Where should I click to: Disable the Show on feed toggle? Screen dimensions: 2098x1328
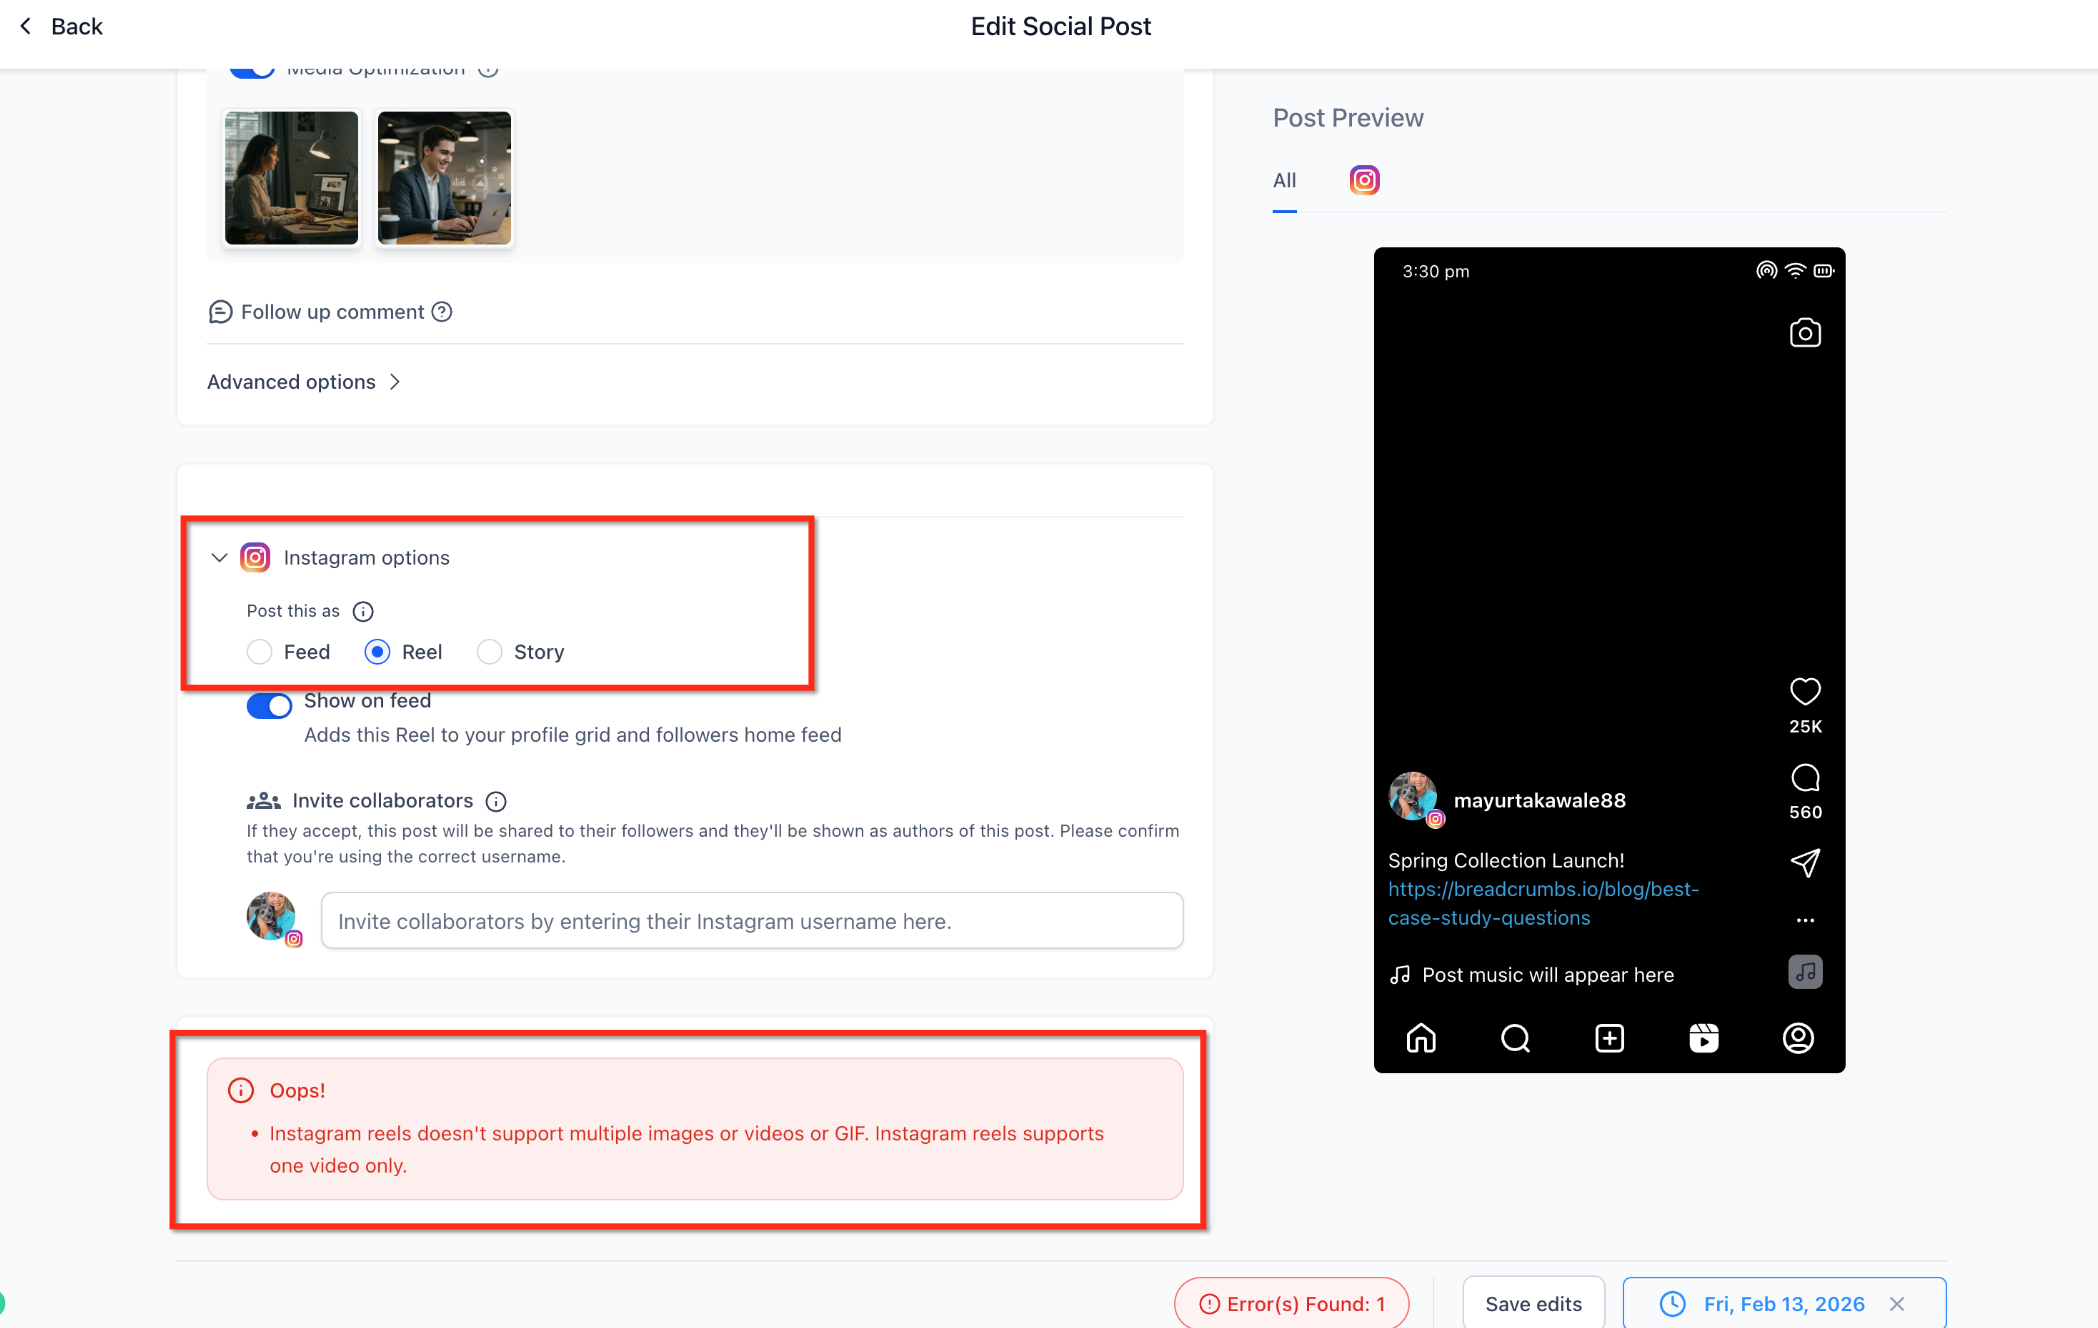(269, 706)
